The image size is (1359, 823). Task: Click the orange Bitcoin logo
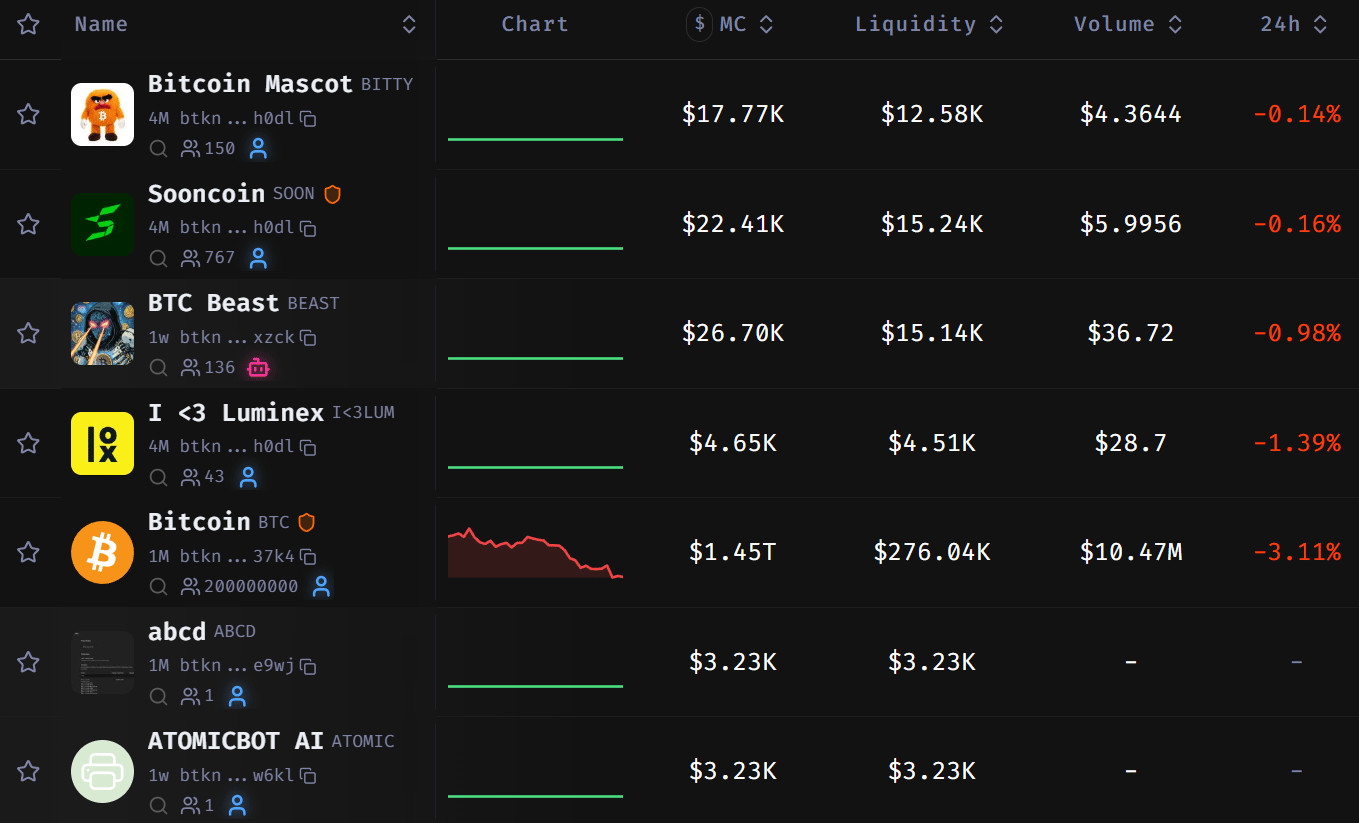click(102, 552)
